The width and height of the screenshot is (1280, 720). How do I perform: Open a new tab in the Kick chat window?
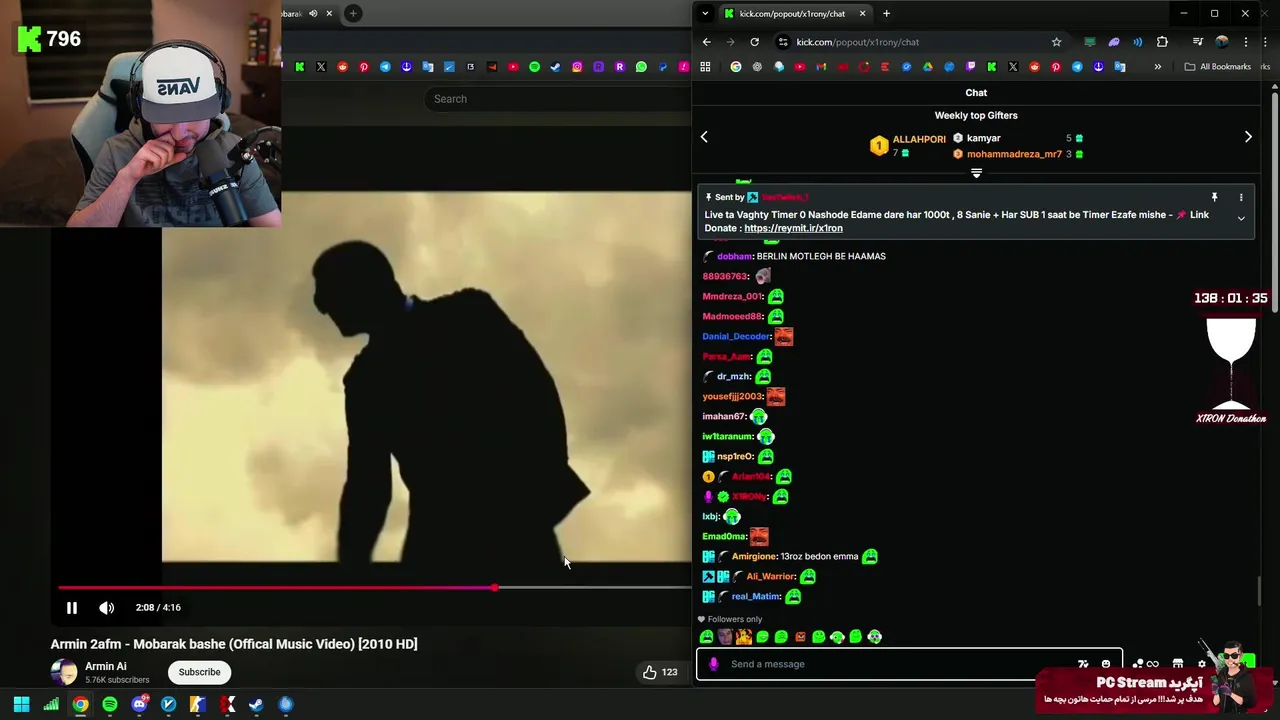tap(886, 13)
